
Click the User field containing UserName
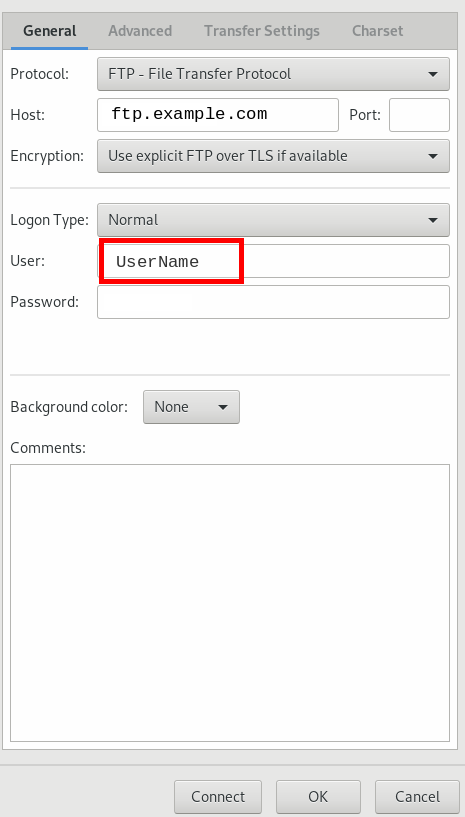click(x=273, y=261)
